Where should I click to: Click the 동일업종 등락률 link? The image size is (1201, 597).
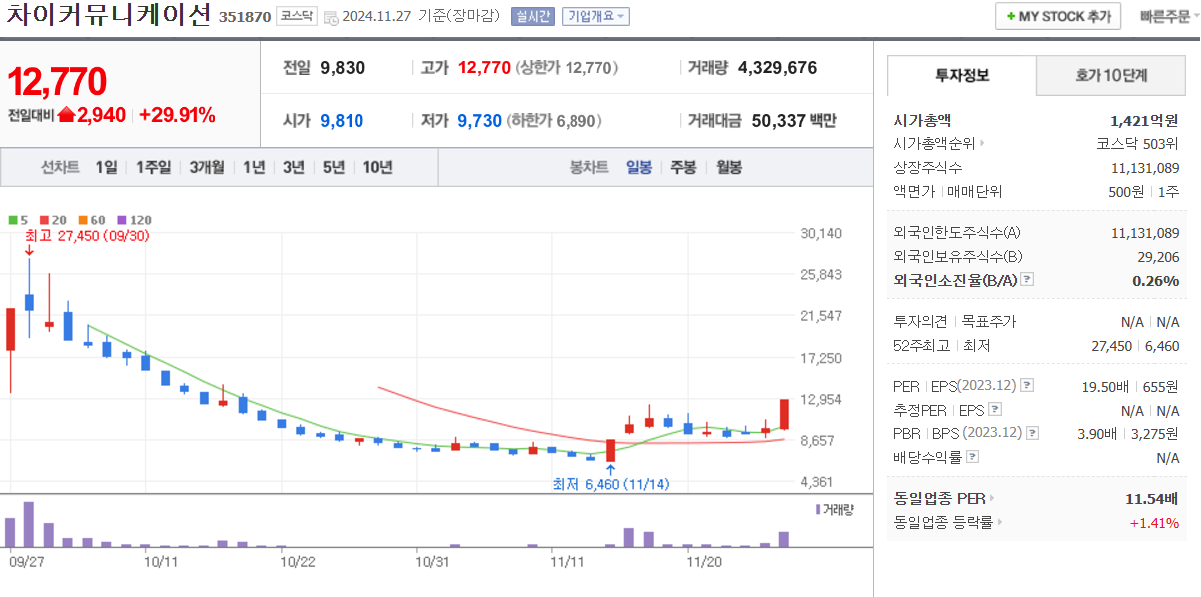(943, 522)
